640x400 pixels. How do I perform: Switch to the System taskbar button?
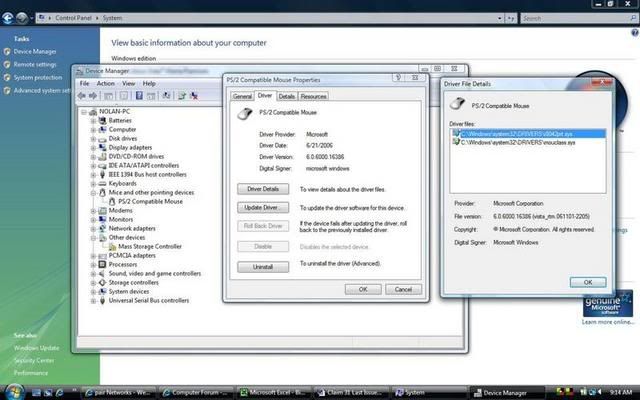(x=430, y=393)
